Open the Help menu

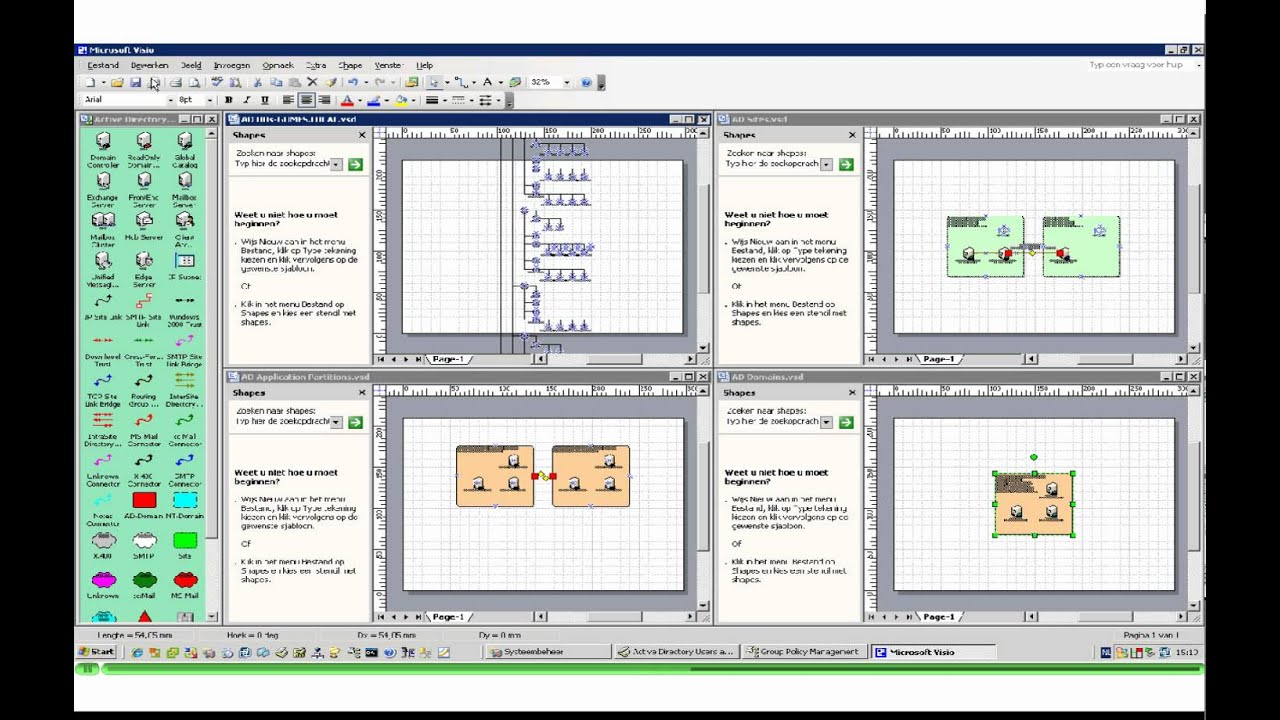(x=424, y=65)
